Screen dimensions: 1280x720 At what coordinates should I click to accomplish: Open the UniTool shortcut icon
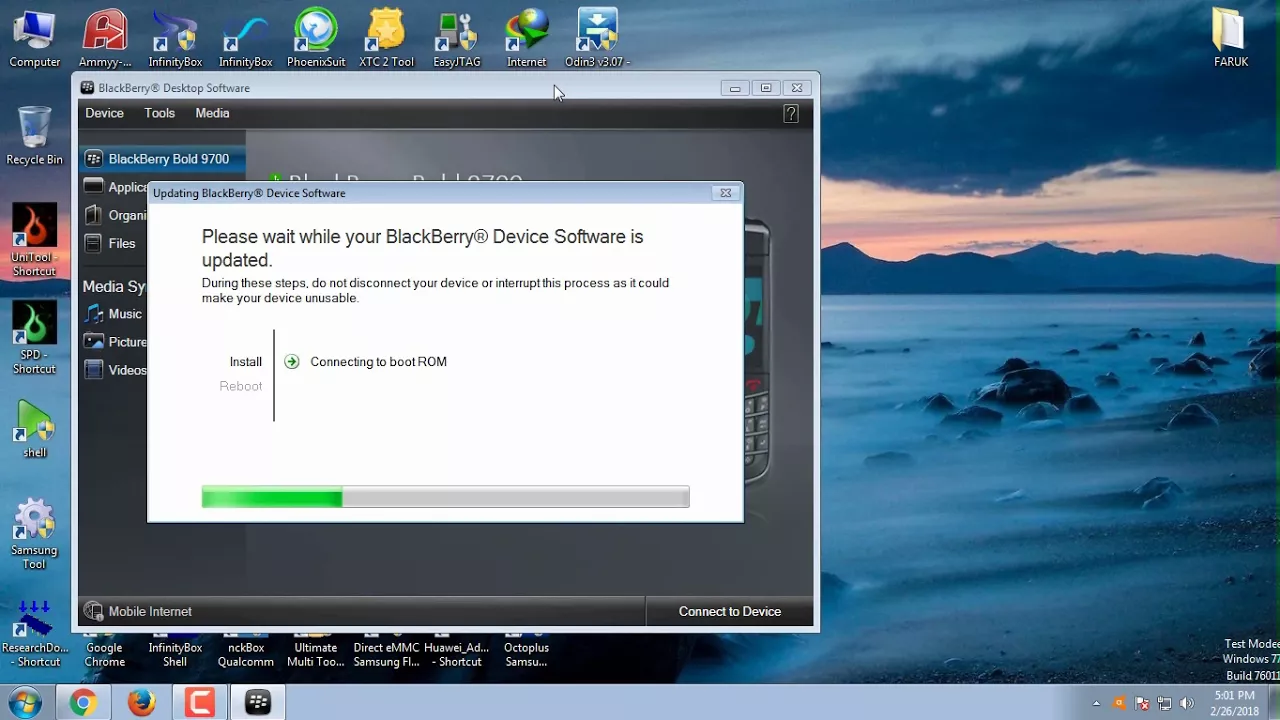click(34, 240)
